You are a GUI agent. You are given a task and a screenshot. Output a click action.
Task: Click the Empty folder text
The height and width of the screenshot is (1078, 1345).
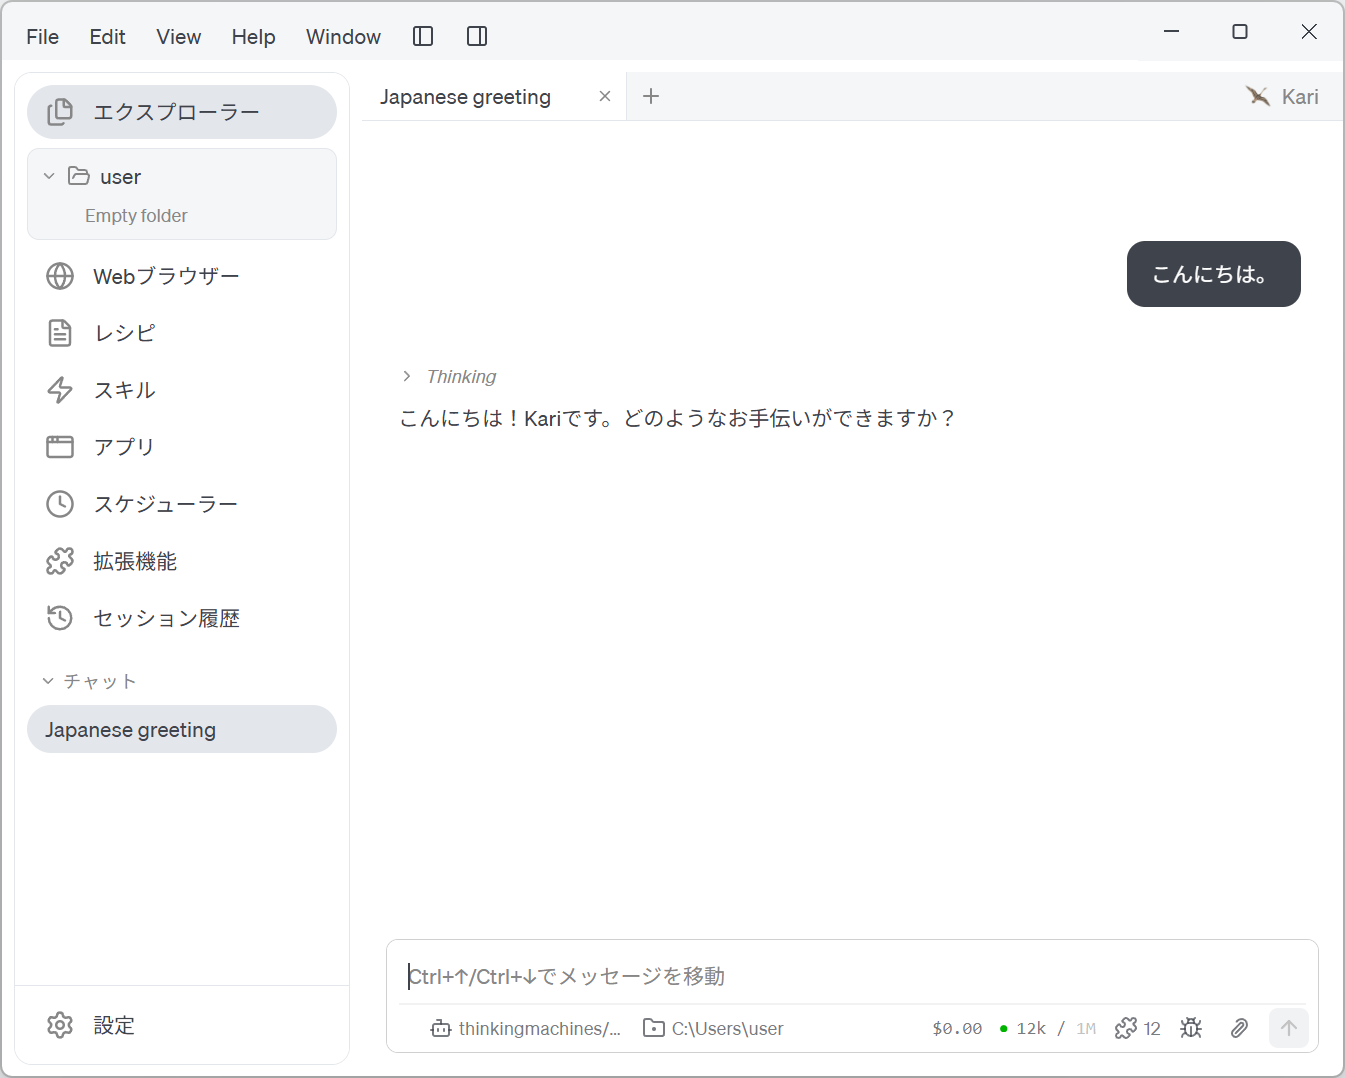(x=136, y=216)
